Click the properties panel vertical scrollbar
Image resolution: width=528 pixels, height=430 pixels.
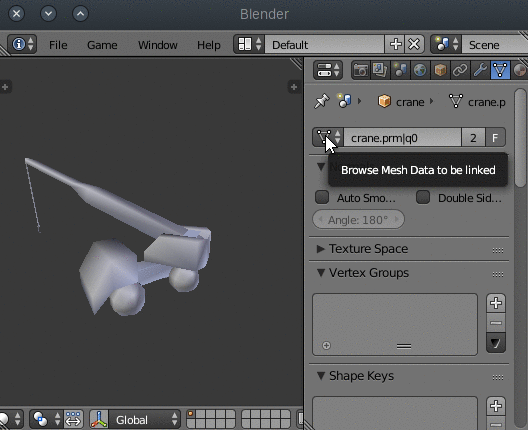point(520,137)
